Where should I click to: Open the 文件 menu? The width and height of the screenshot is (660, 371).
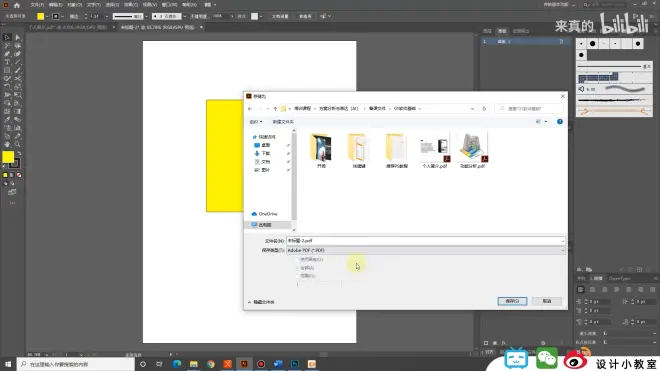37,5
